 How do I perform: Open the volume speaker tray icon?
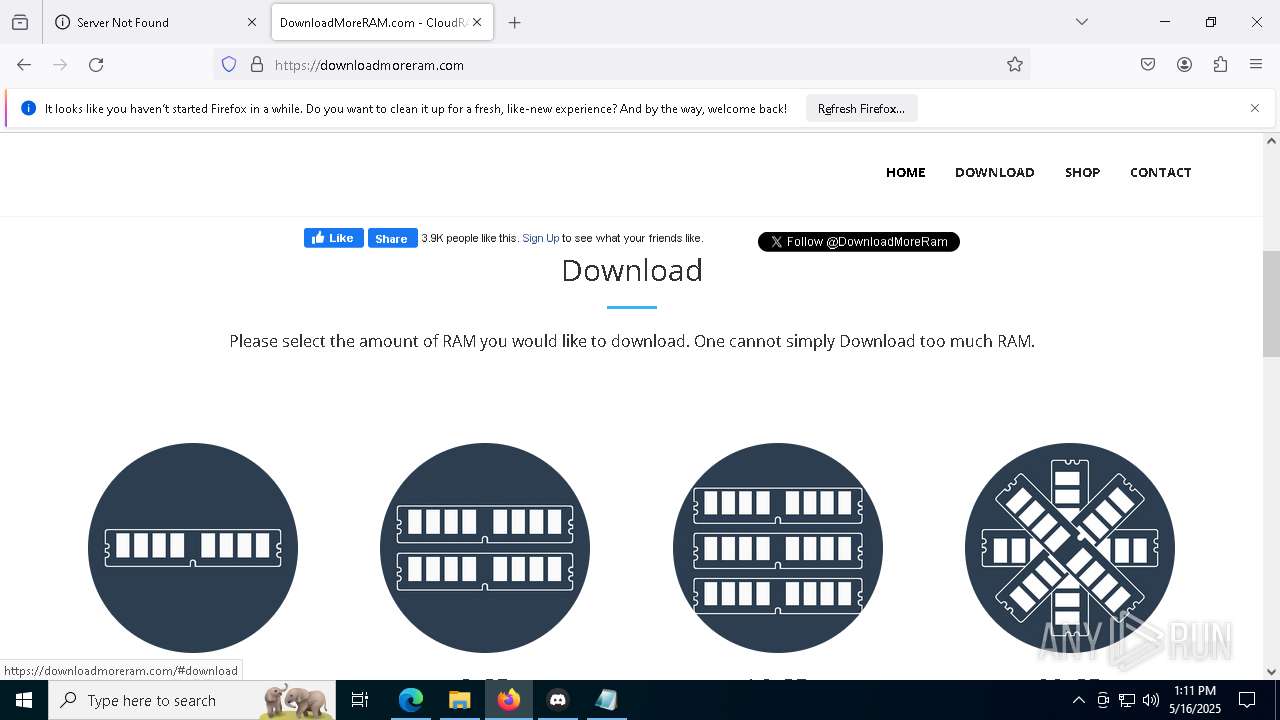coord(1151,700)
